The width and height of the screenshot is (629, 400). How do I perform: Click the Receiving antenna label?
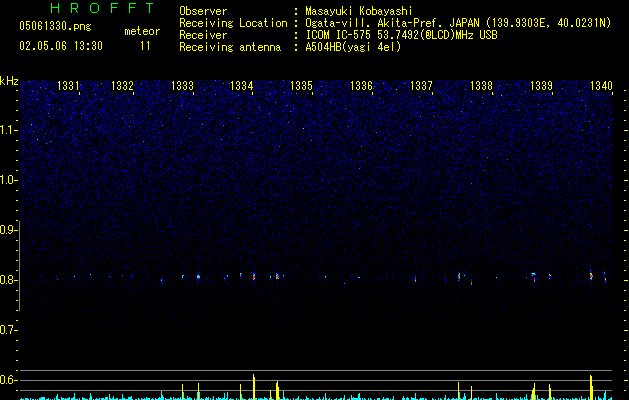230,47
